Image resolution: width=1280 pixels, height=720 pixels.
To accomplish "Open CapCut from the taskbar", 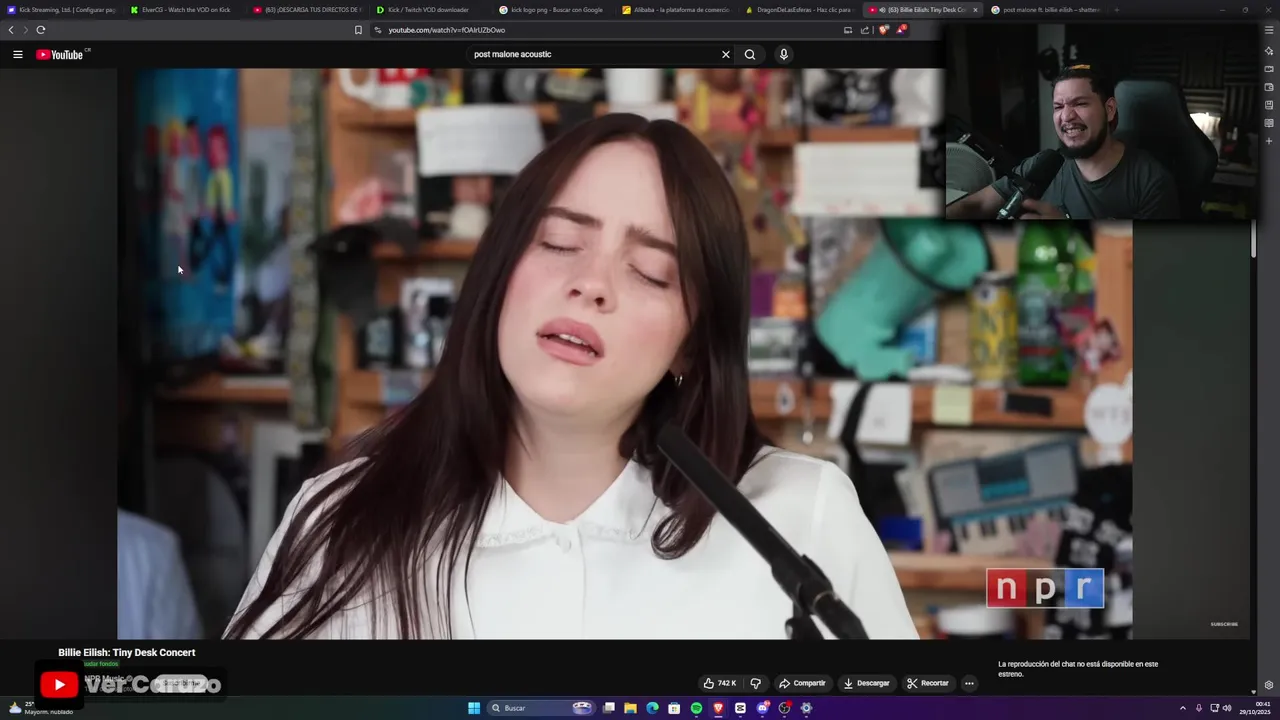I will point(740,708).
